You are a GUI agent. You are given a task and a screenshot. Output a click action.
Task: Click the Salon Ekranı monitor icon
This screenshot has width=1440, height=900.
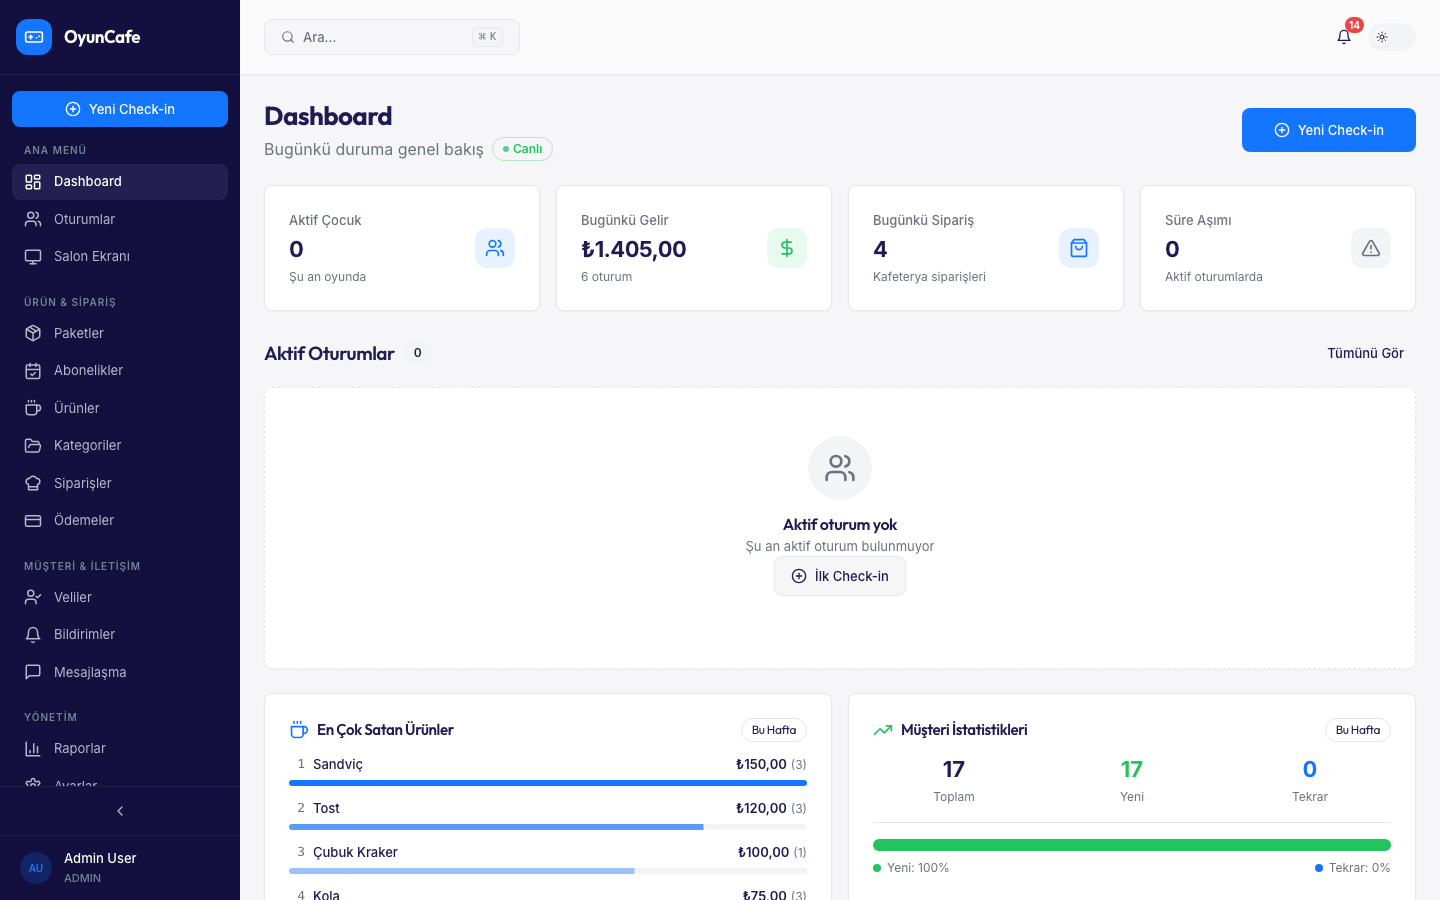pyautogui.click(x=33, y=256)
